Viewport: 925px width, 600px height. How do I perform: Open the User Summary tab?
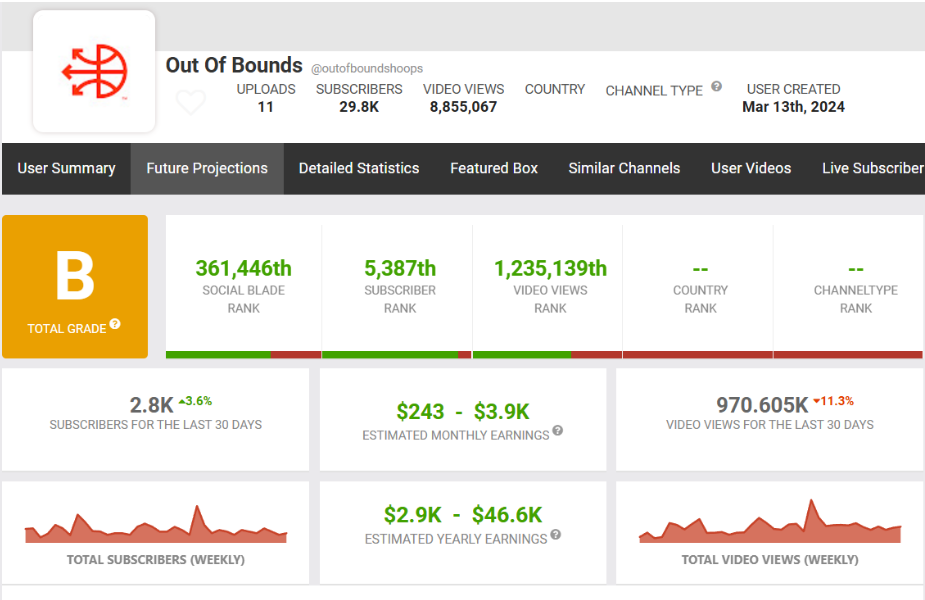[66, 168]
